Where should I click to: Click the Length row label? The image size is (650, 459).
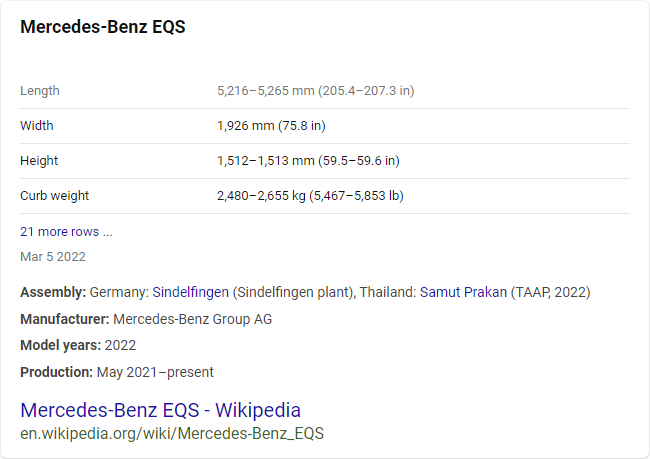40,90
